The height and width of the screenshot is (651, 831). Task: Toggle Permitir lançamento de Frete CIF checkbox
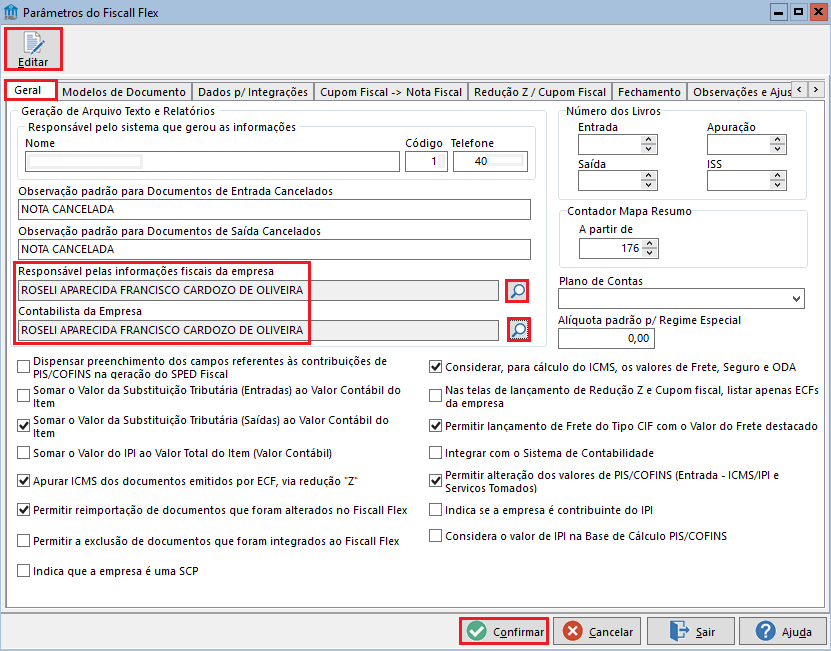point(435,426)
